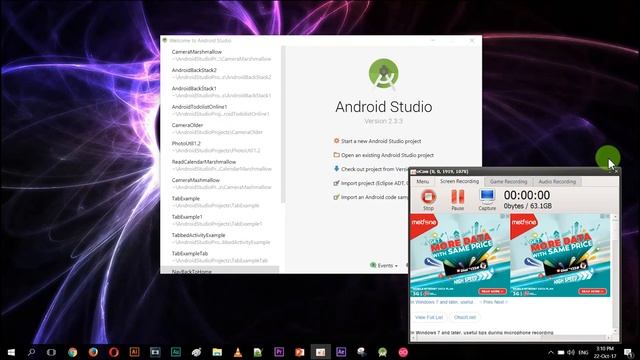Open recent project TabbedActivityExample
640x360 pixels.
tap(221, 239)
